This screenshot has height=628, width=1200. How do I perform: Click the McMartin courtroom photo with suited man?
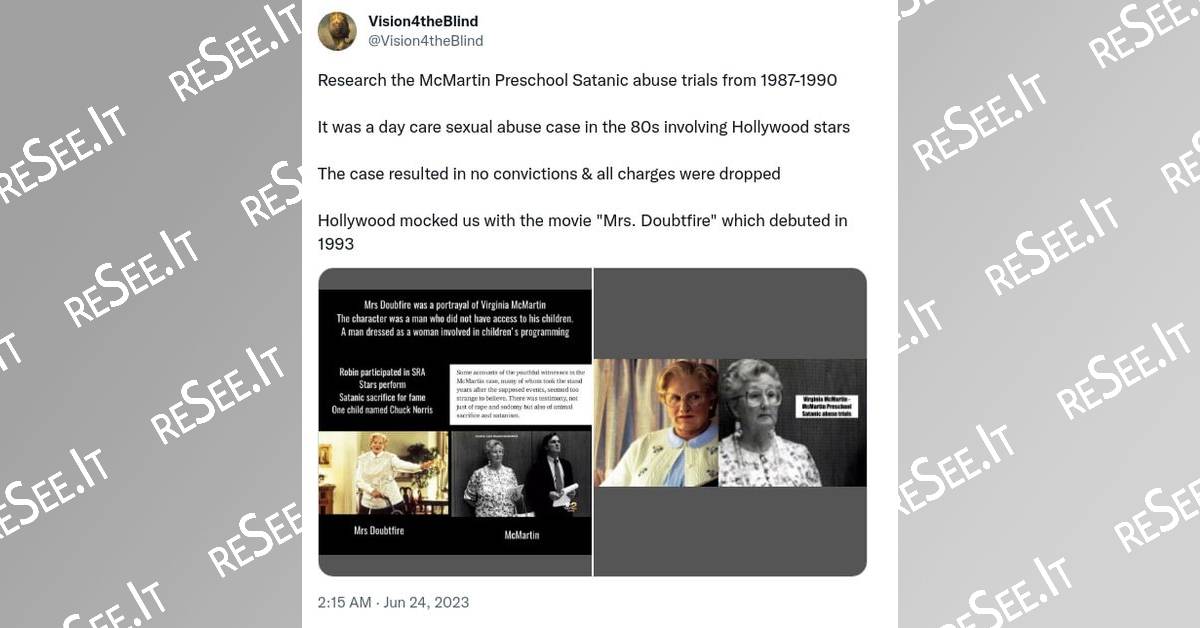click(x=520, y=473)
